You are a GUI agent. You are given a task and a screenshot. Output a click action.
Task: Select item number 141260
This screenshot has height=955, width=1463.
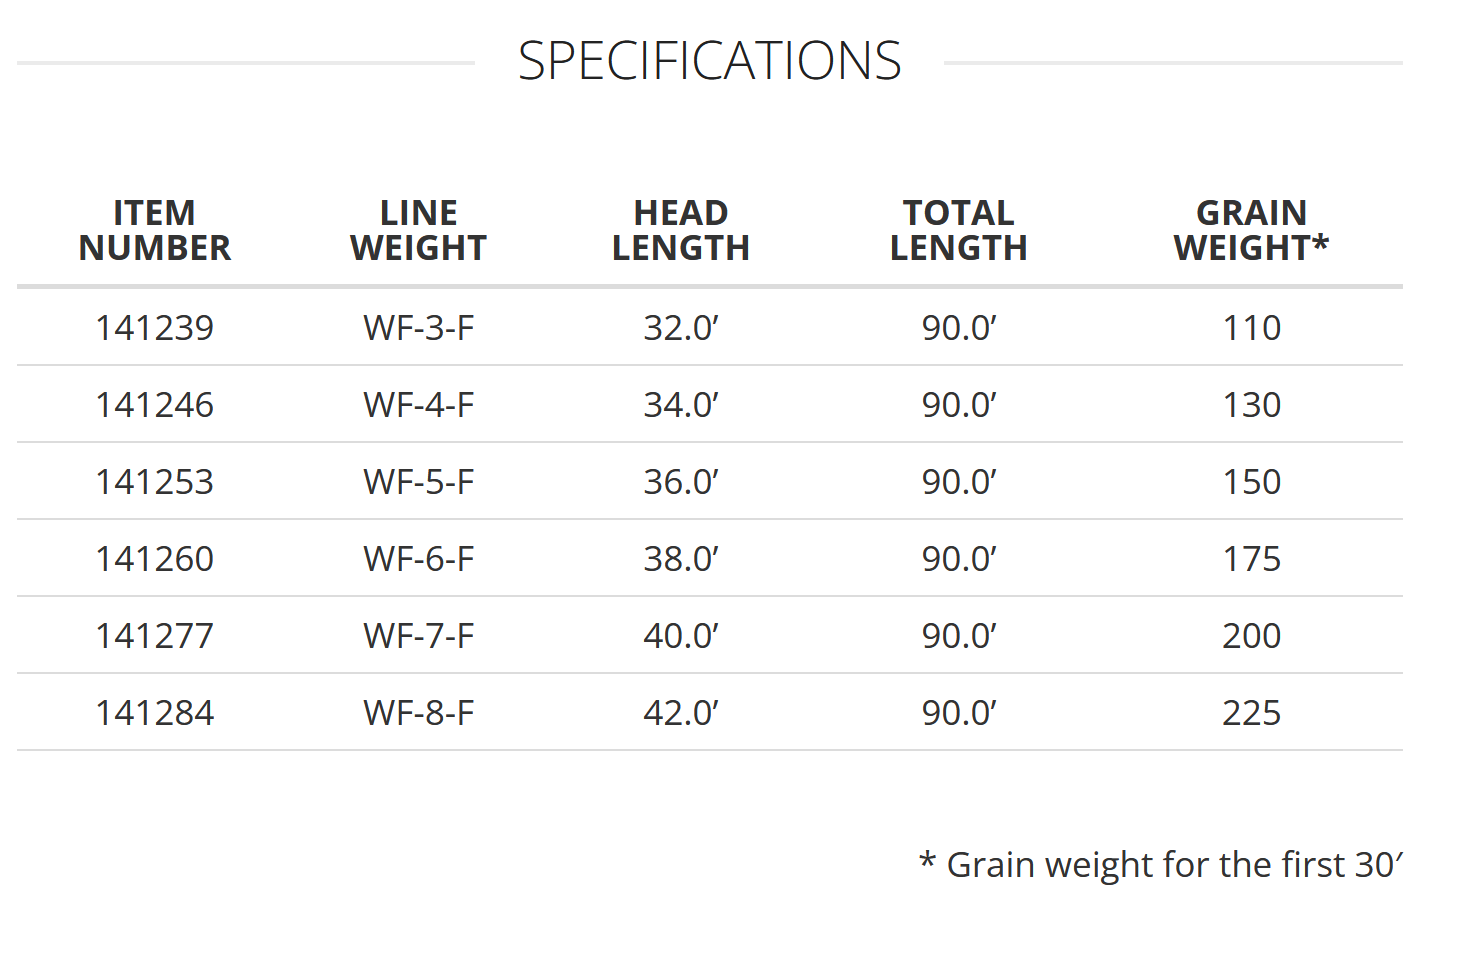tap(155, 559)
